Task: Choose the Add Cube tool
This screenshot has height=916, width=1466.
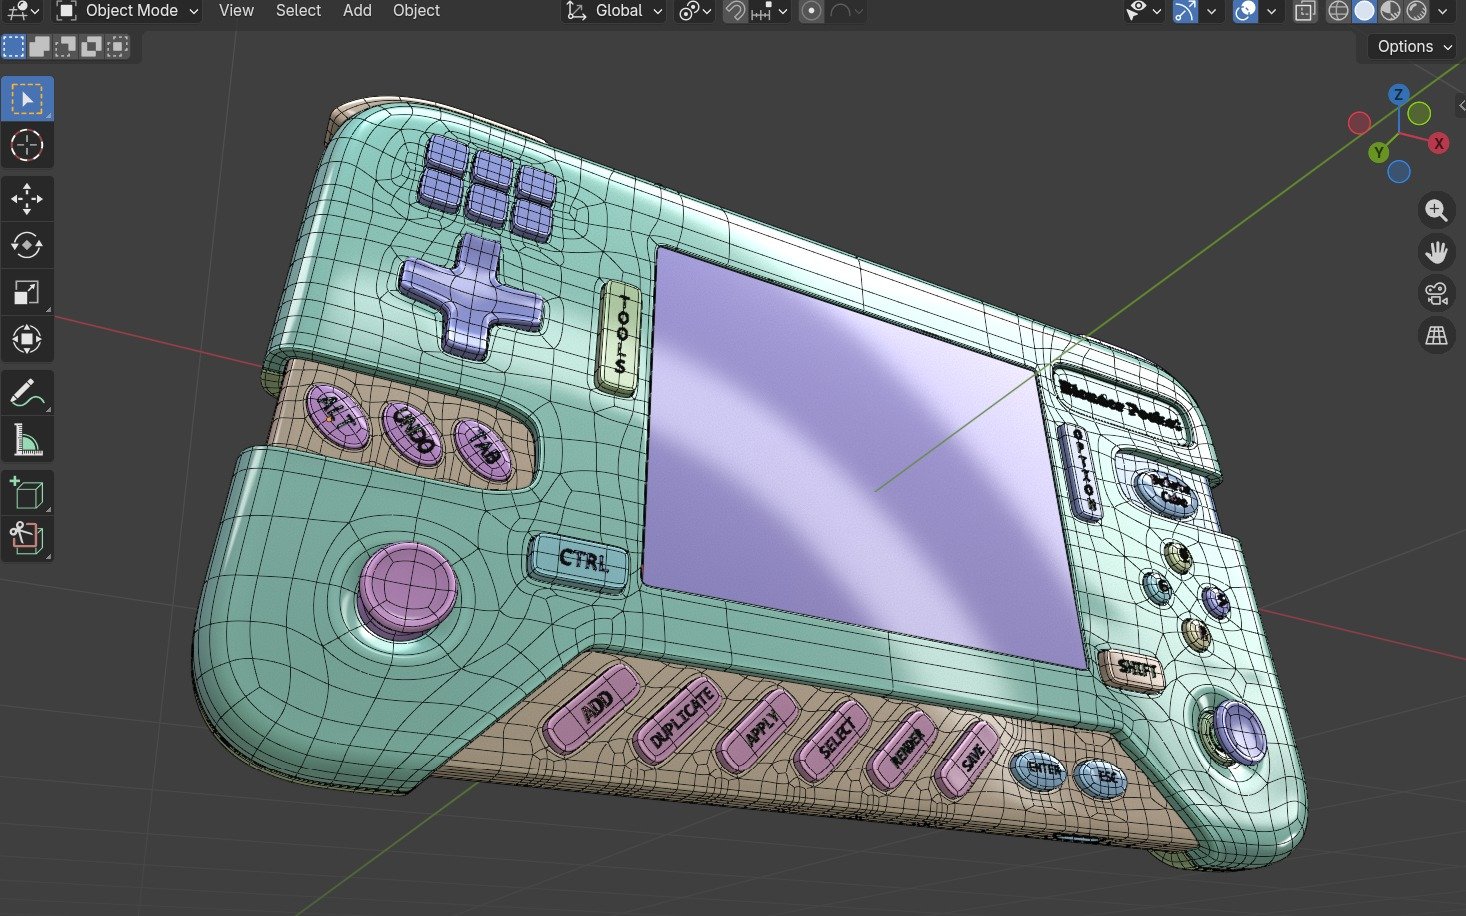Action: point(27,494)
